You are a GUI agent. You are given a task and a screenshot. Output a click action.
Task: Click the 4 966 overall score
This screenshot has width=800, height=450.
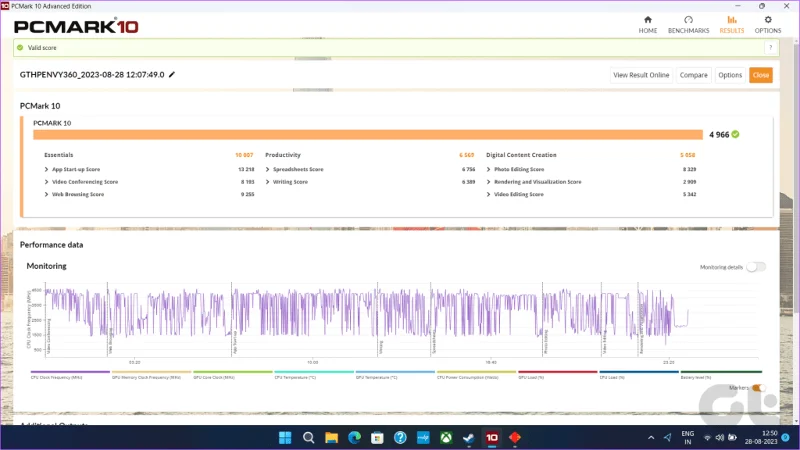click(719, 135)
